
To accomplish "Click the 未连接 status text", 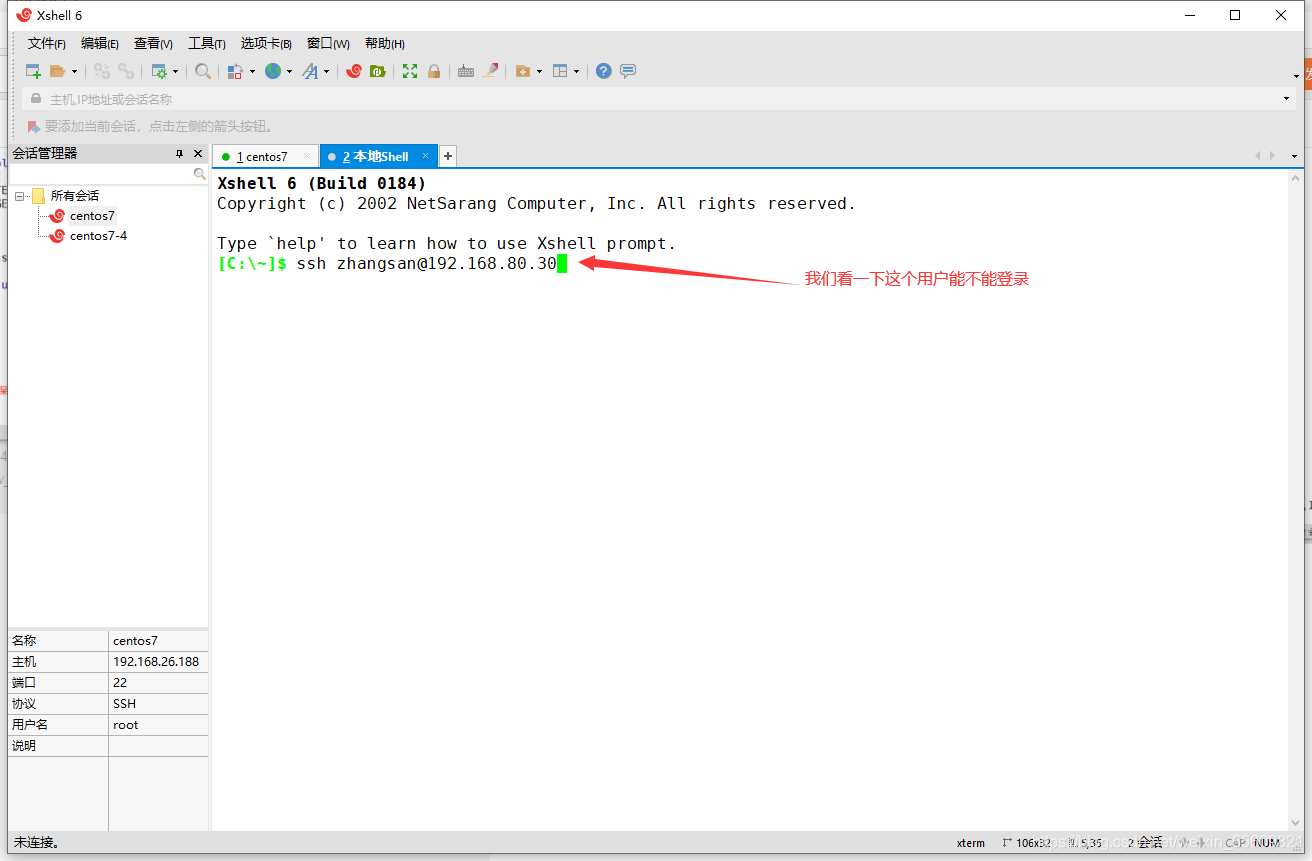I will tap(37, 843).
